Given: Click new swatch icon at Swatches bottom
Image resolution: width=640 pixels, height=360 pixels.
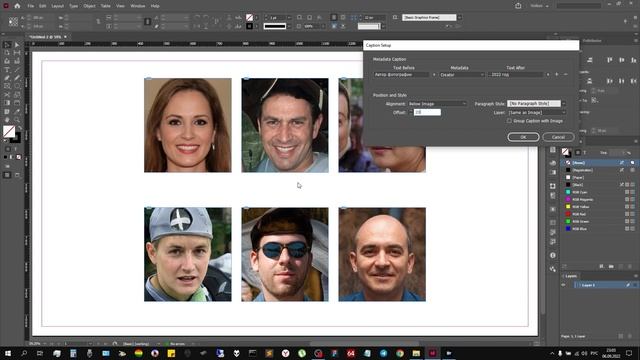Looking at the screenshot, I should [x=621, y=266].
